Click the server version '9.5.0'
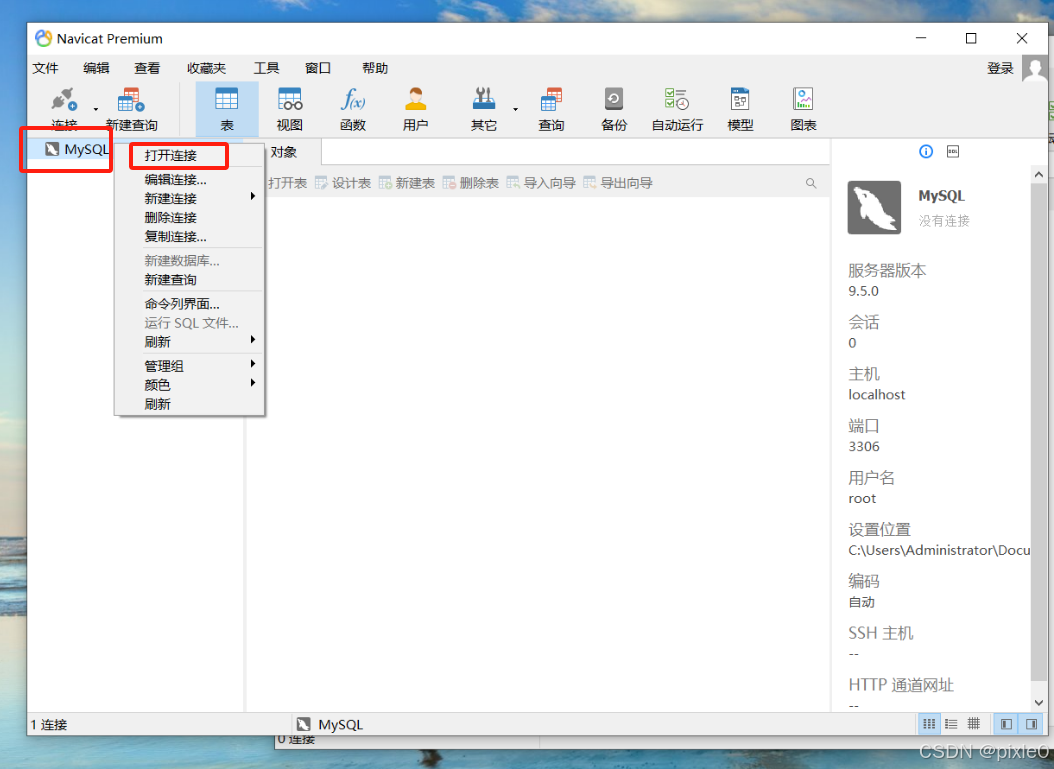This screenshot has width=1054, height=769. click(x=863, y=291)
